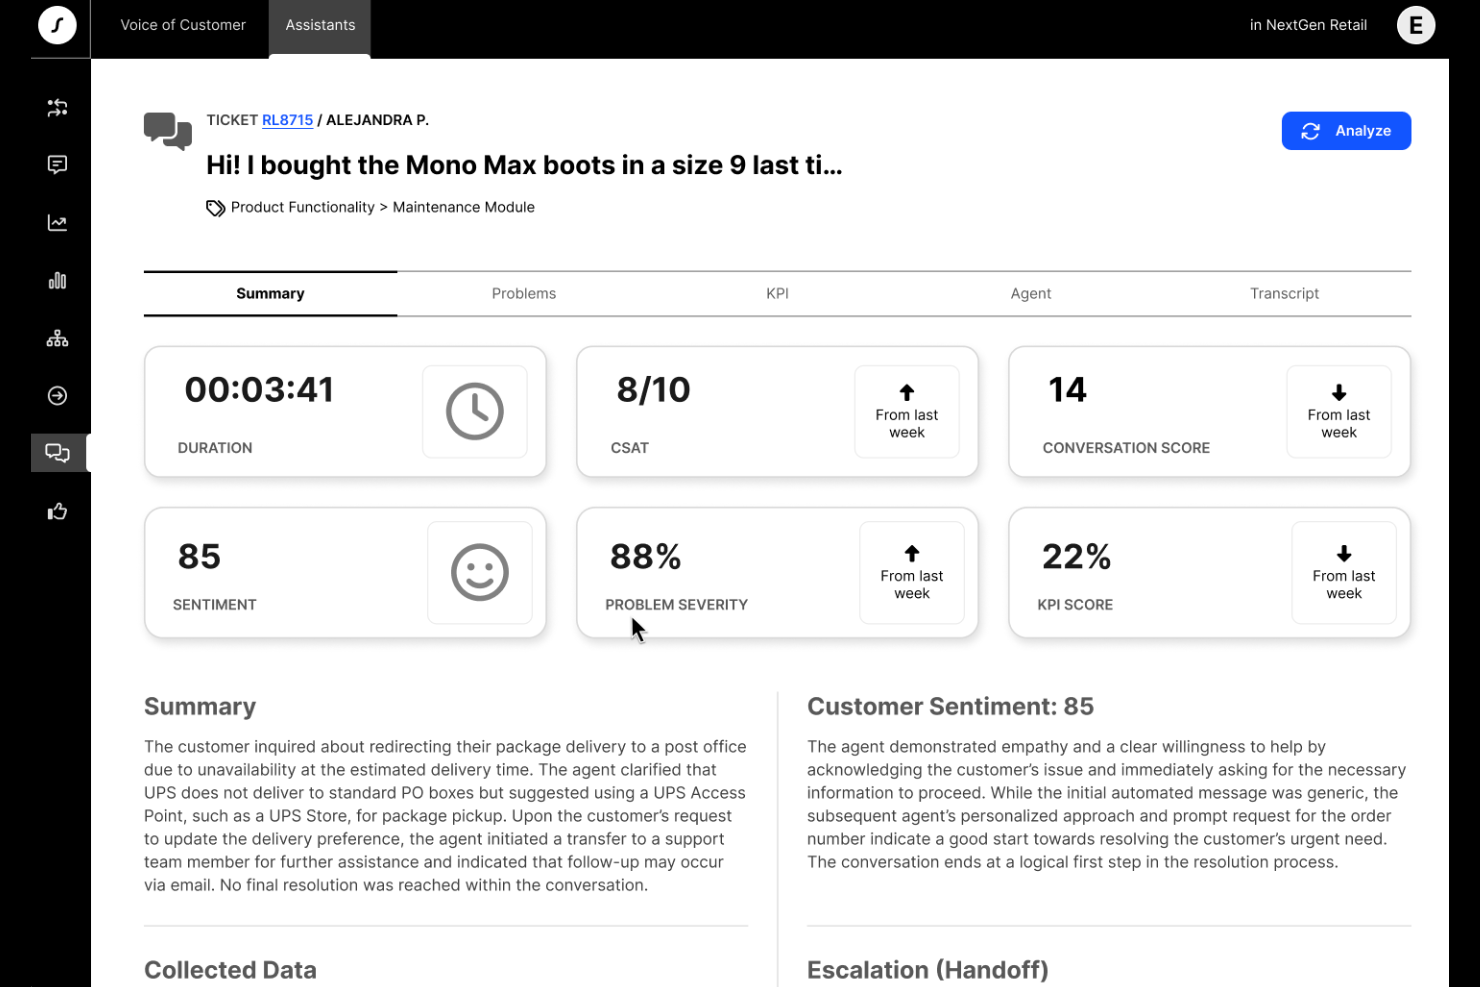Open the bar chart sidebar icon
1480x987 pixels.
pyautogui.click(x=57, y=281)
